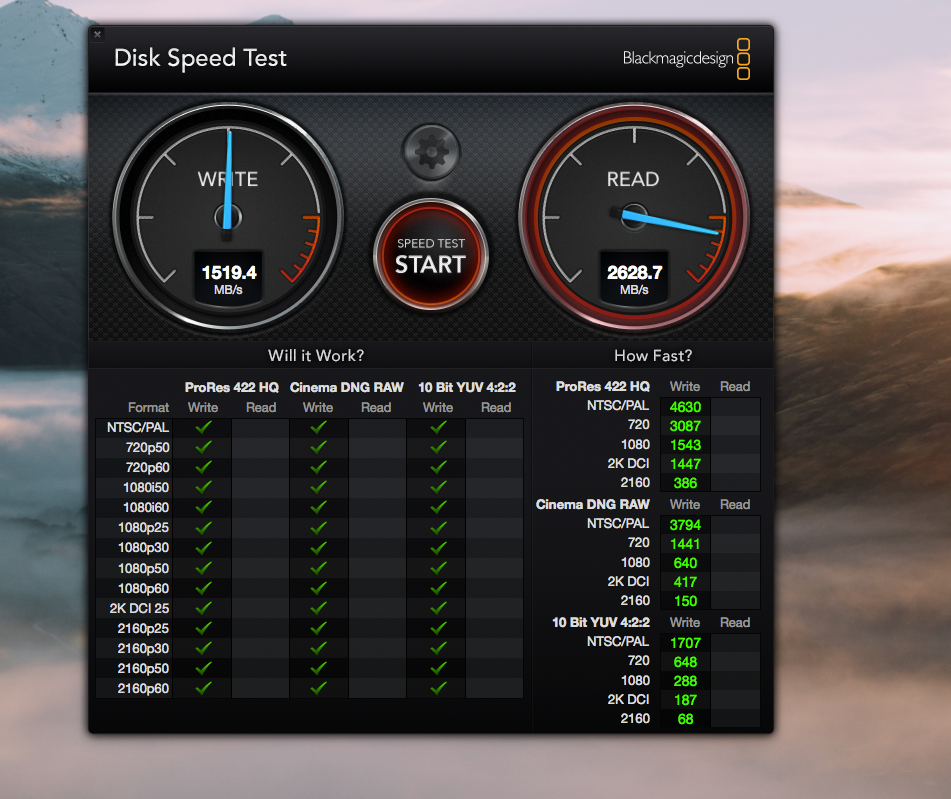Click the Read speed gauge

pos(634,216)
